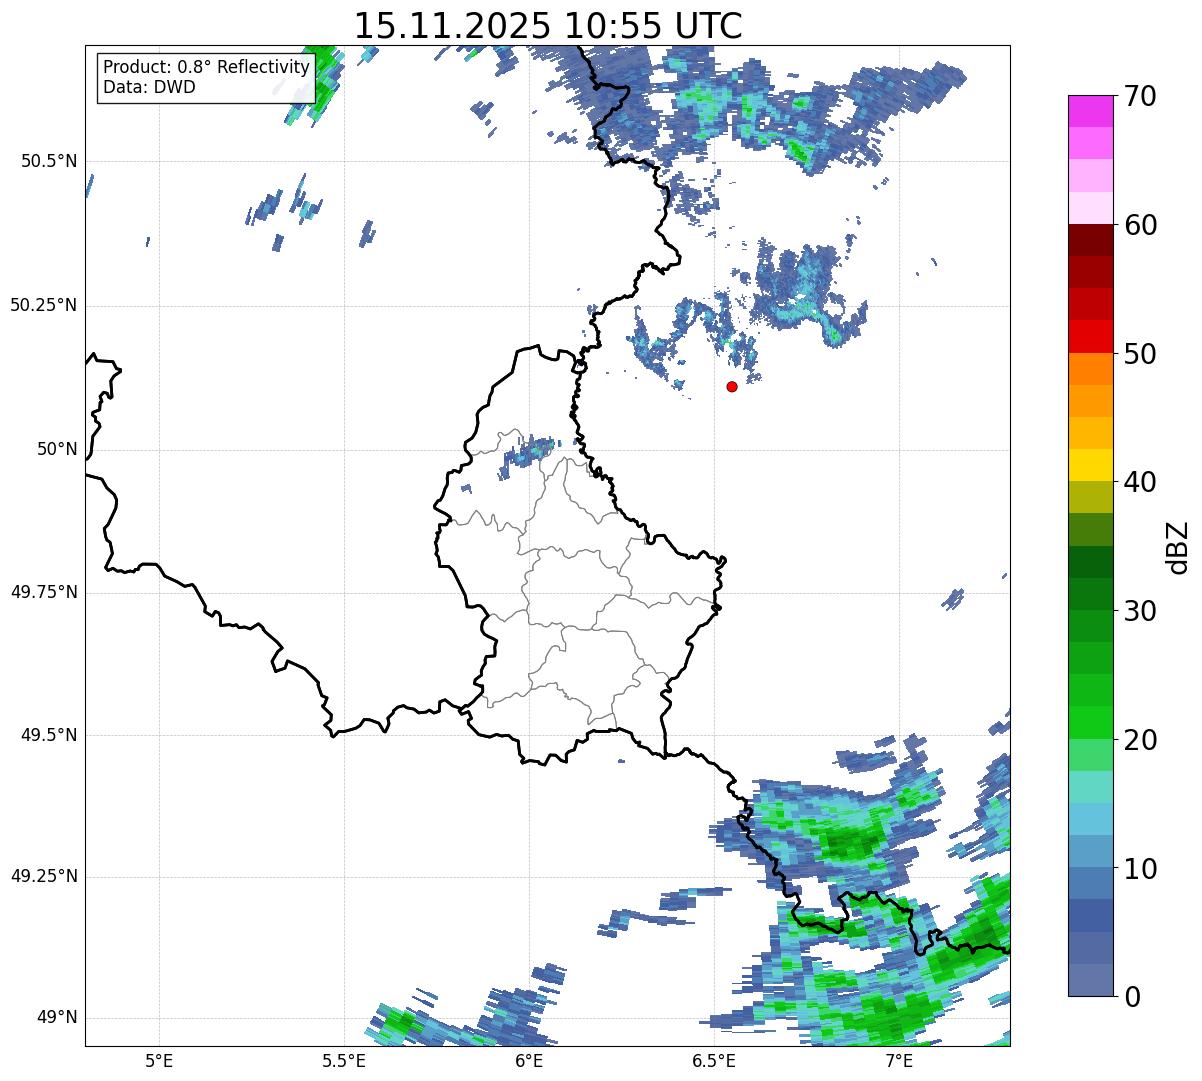Click the latitude label 49.5°N
The height and width of the screenshot is (1081, 1202).
coord(49,735)
